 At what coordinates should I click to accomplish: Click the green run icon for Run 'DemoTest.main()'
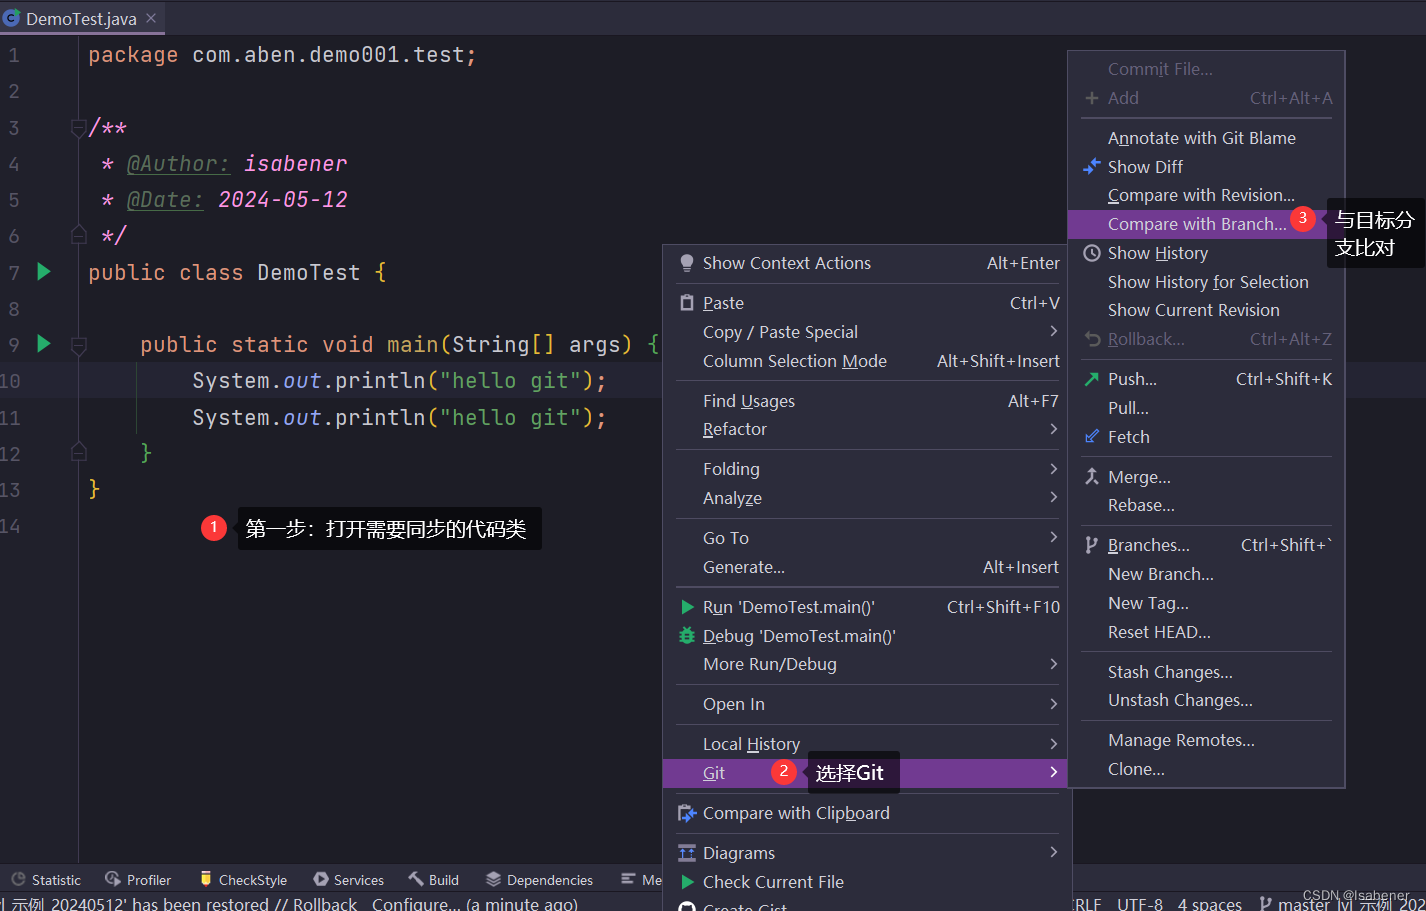(687, 607)
